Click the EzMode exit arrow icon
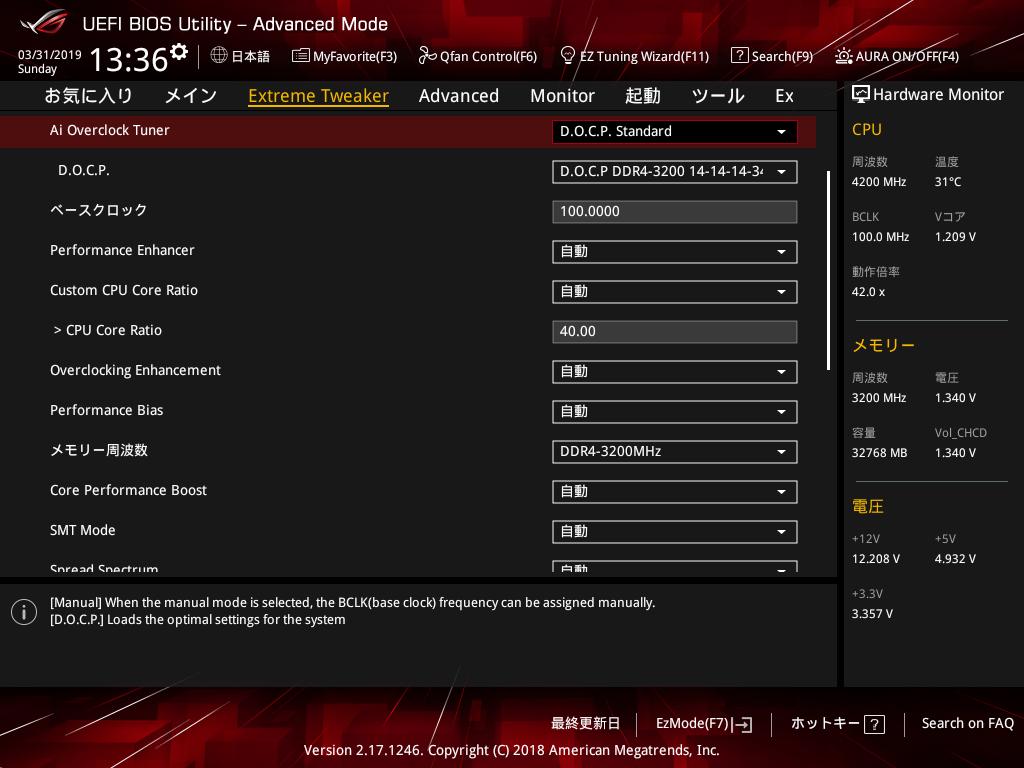The width and height of the screenshot is (1024, 768). [x=742, y=724]
